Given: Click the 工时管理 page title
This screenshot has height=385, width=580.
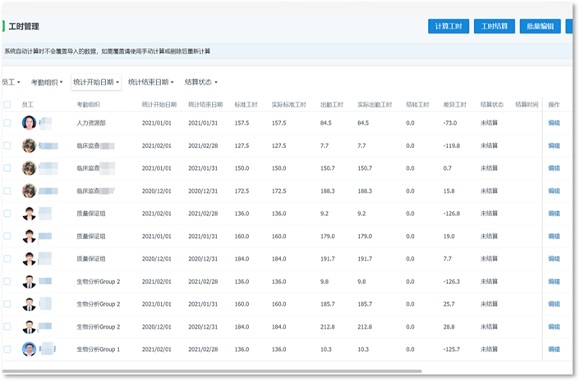Looking at the screenshot, I should coord(24,26).
